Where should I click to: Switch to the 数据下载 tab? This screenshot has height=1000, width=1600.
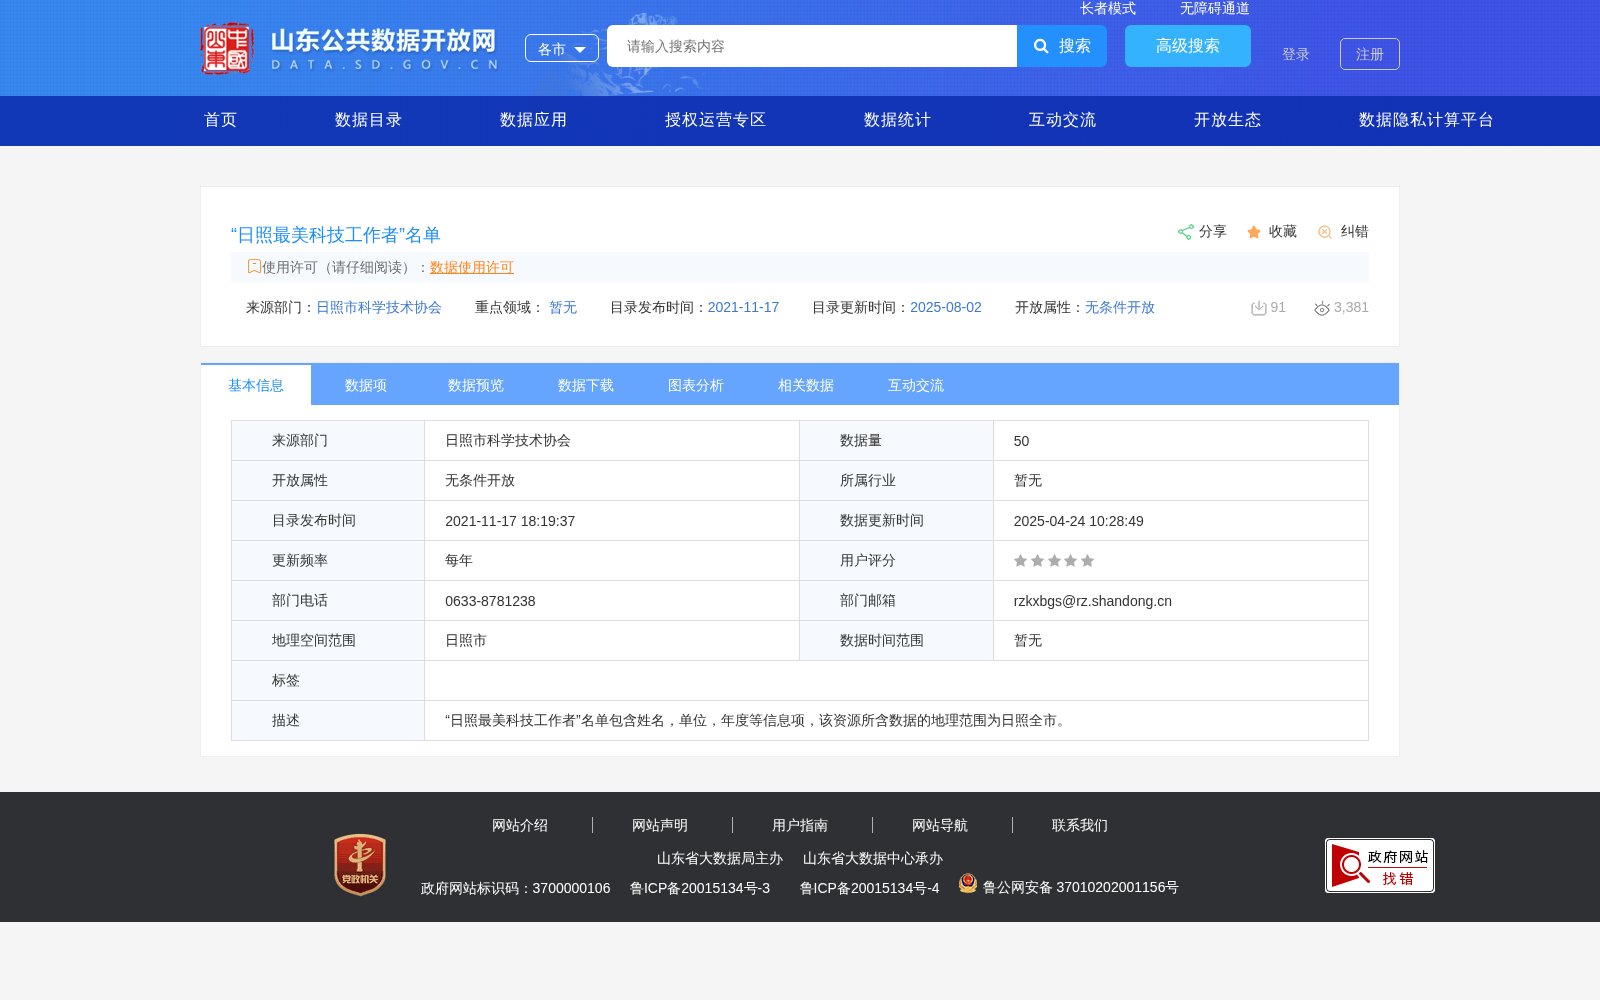coord(586,385)
